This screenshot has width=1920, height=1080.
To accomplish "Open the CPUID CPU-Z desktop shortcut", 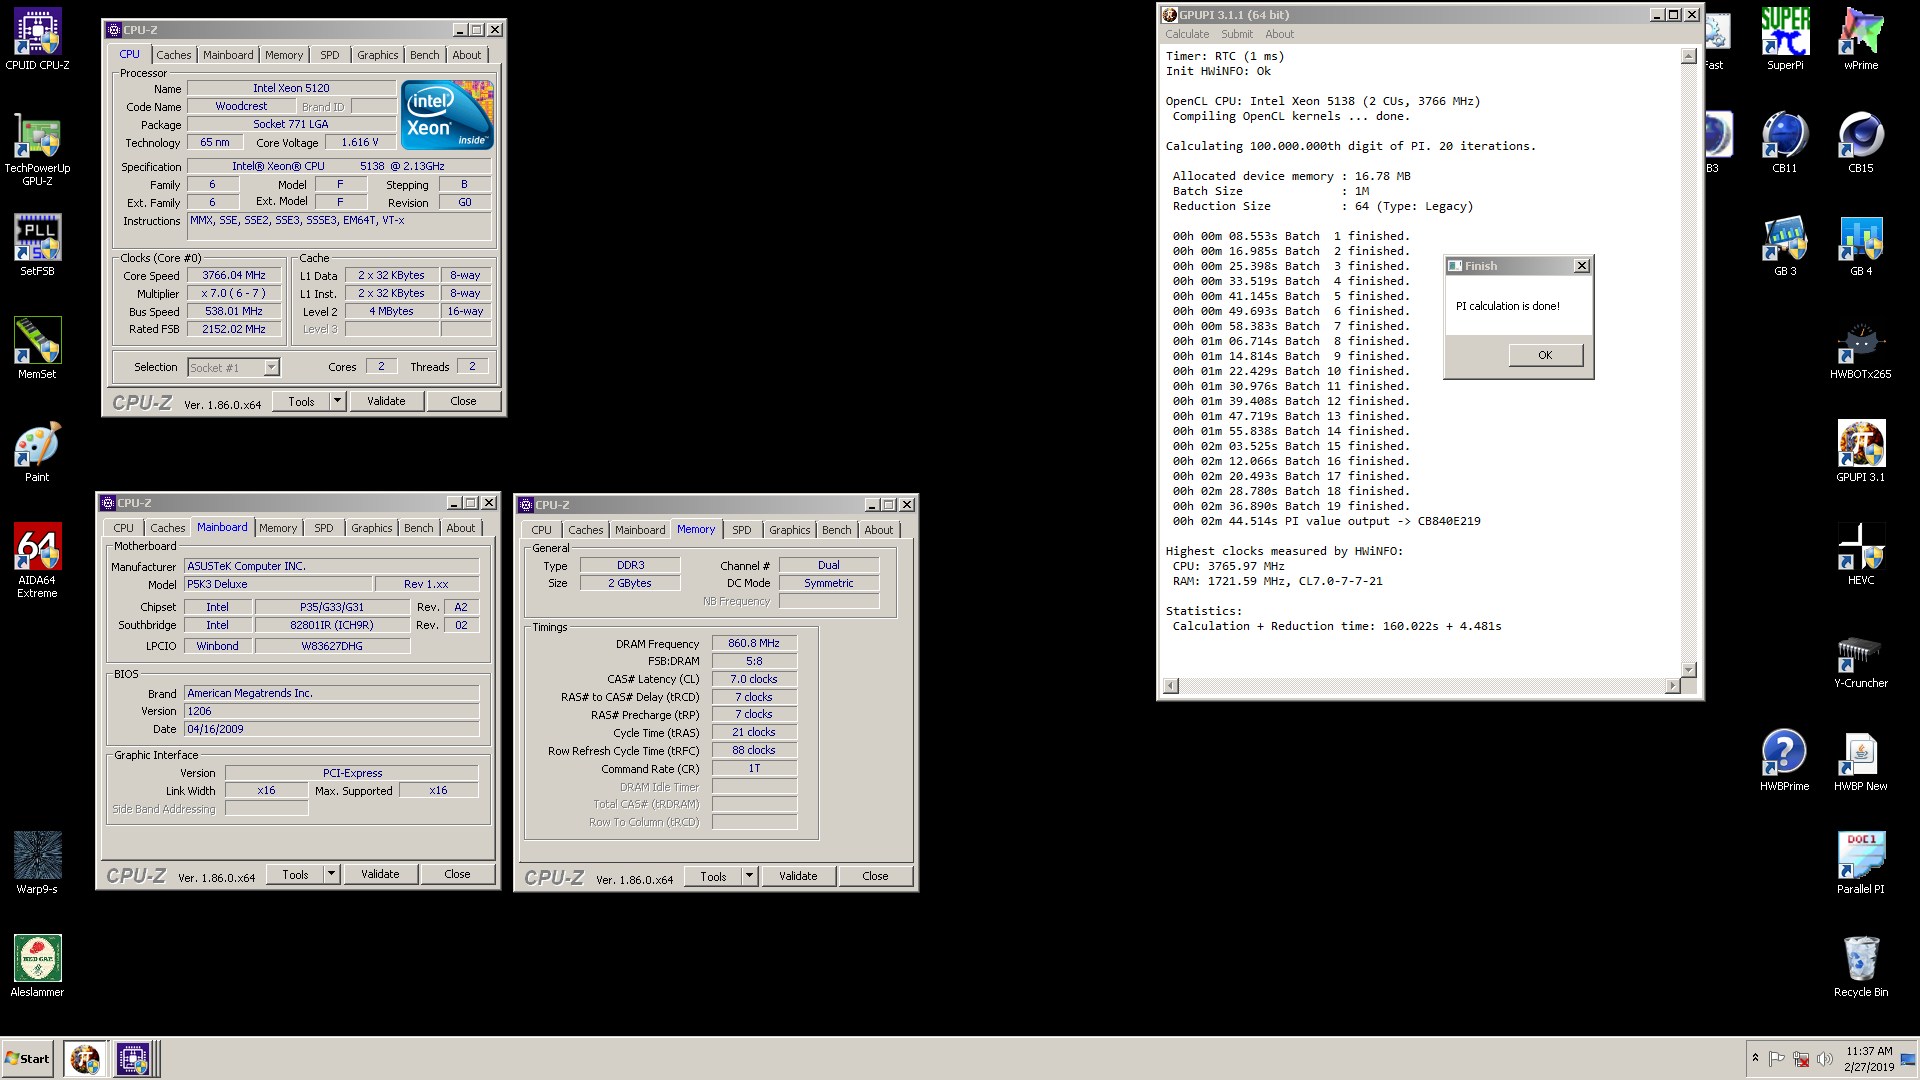I will (x=37, y=40).
